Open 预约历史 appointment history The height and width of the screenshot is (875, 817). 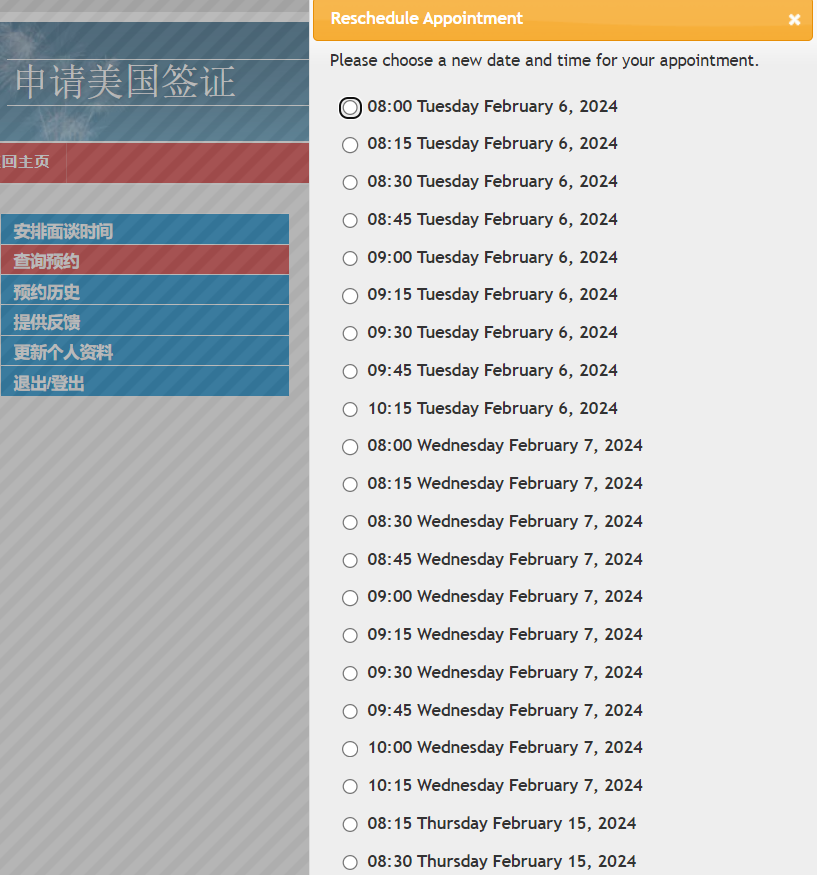point(46,292)
